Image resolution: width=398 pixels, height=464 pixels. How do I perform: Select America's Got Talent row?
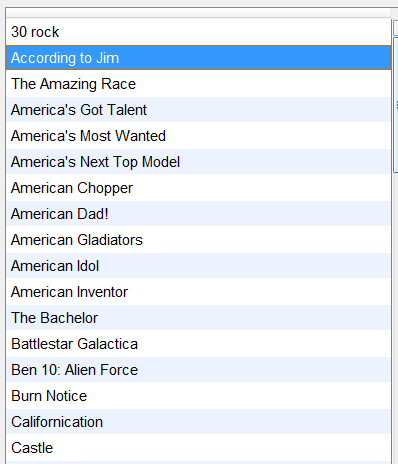point(198,110)
